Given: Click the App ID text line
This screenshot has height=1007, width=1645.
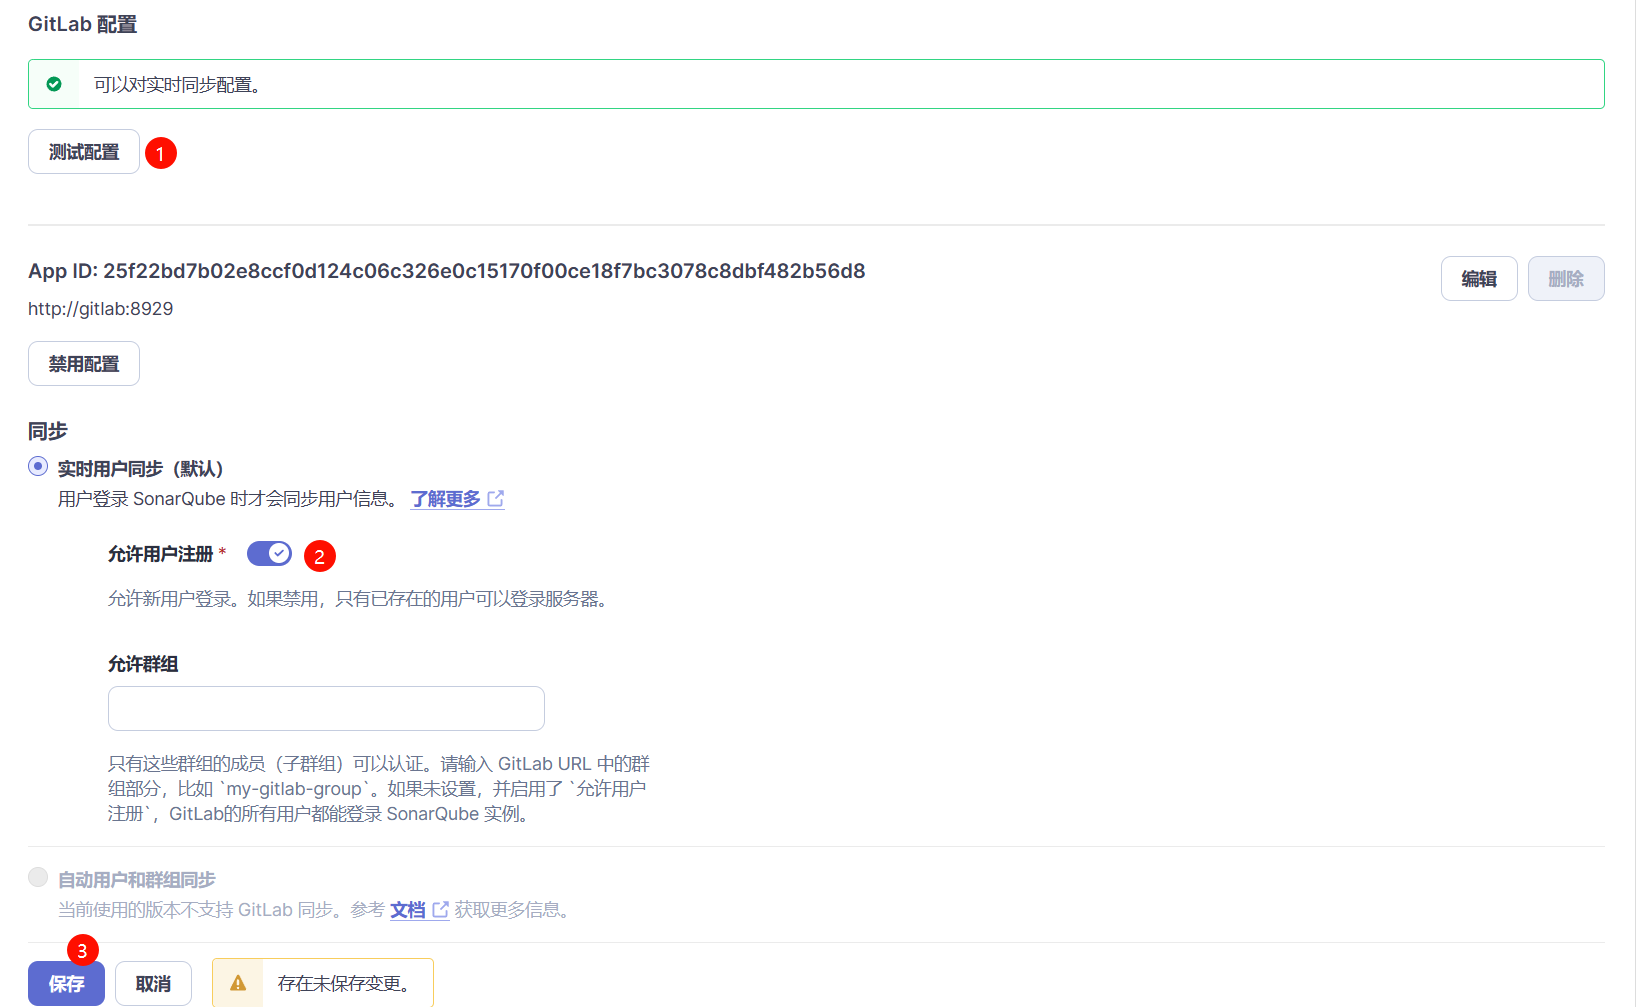Looking at the screenshot, I should tap(446, 271).
